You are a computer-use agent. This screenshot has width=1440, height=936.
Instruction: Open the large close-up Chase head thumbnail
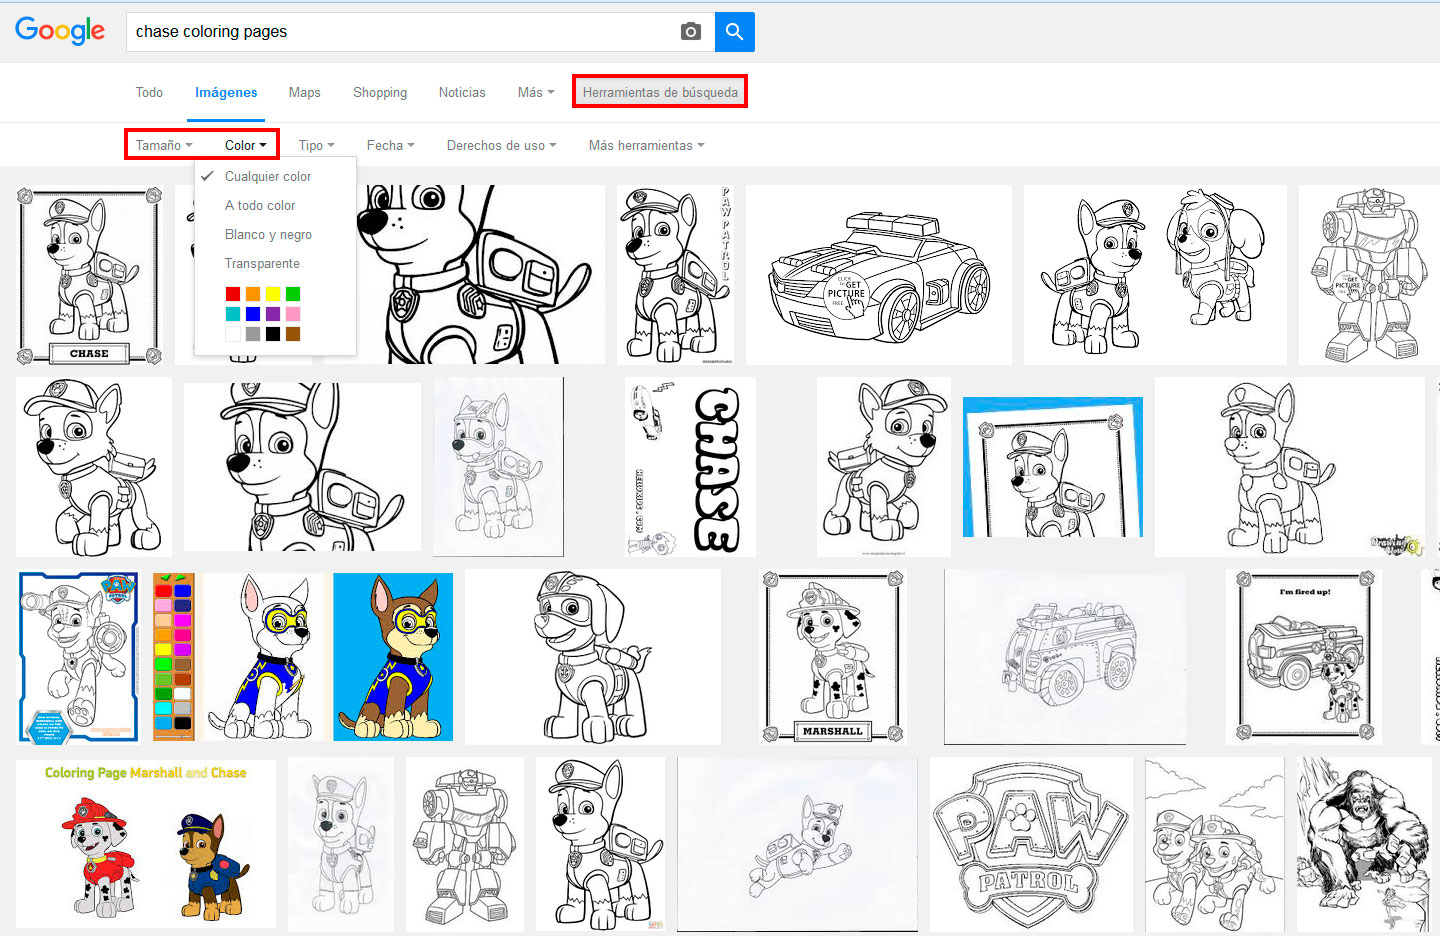click(479, 275)
